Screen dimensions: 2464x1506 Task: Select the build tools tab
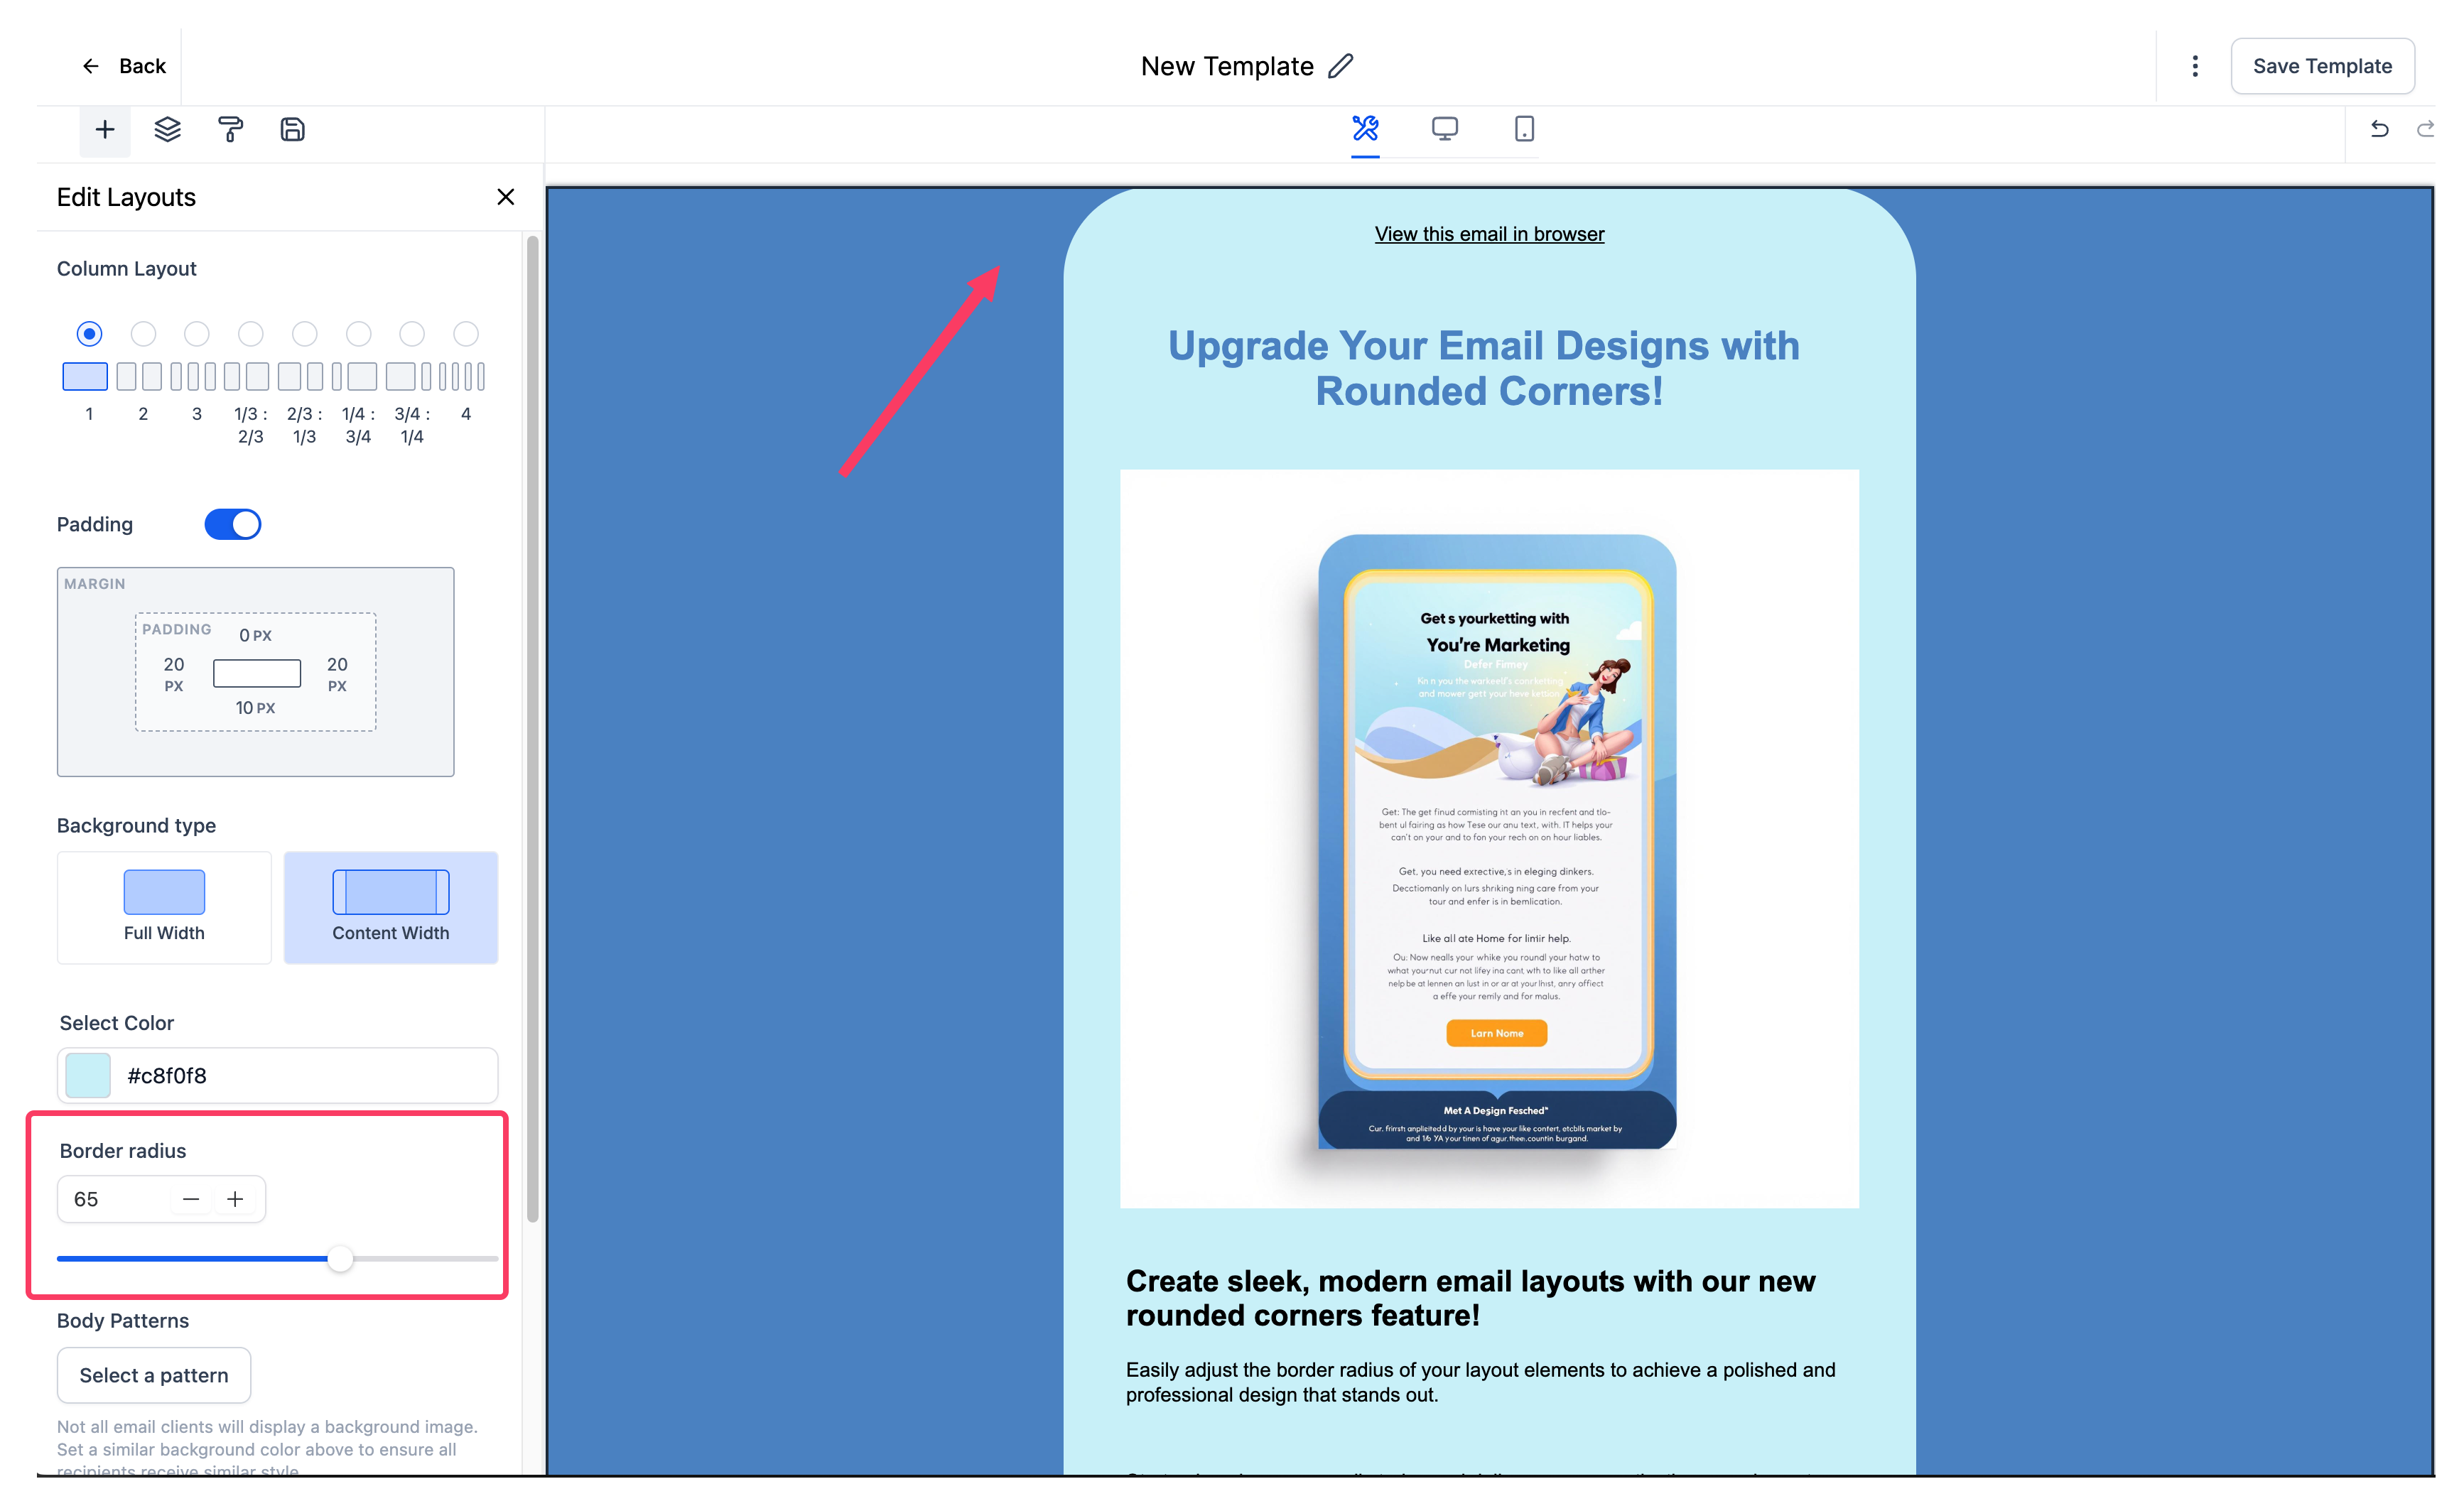point(1366,129)
